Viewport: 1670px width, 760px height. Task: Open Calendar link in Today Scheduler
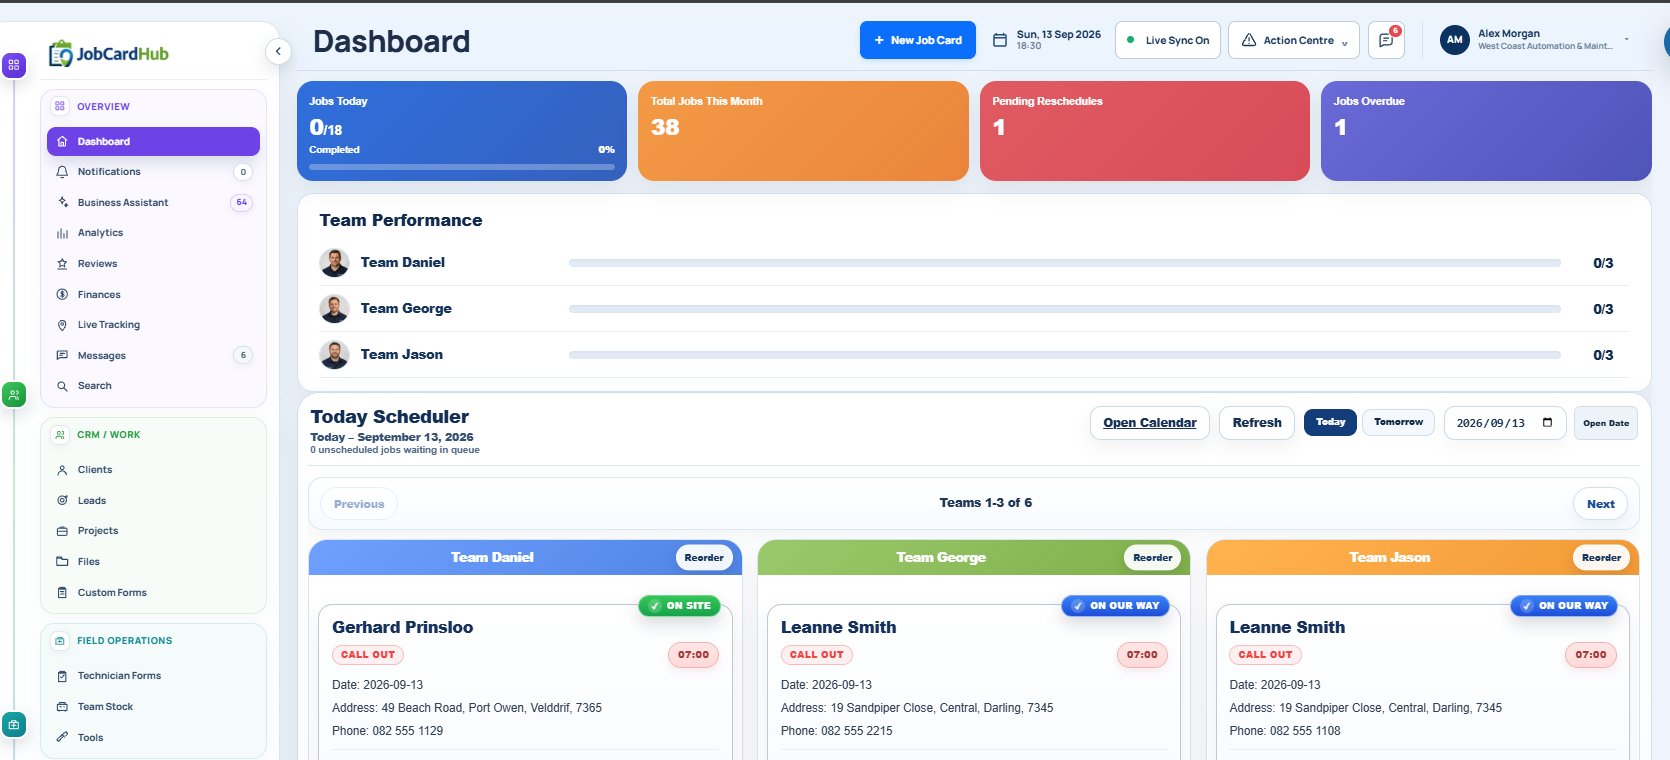click(x=1150, y=423)
